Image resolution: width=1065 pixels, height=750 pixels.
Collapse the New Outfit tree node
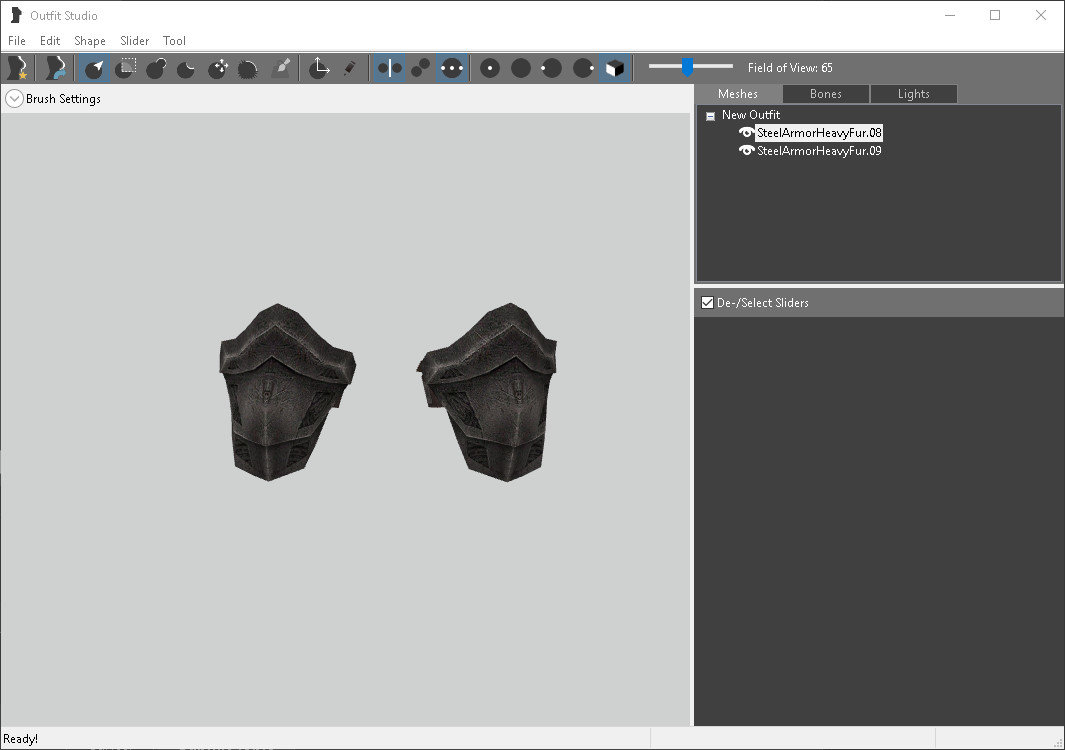pos(710,116)
